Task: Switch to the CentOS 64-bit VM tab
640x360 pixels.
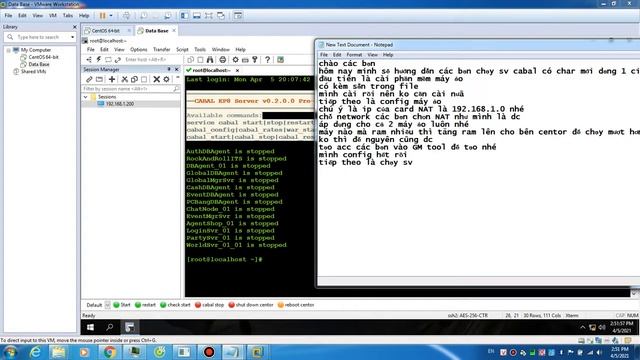Action: 106,31
